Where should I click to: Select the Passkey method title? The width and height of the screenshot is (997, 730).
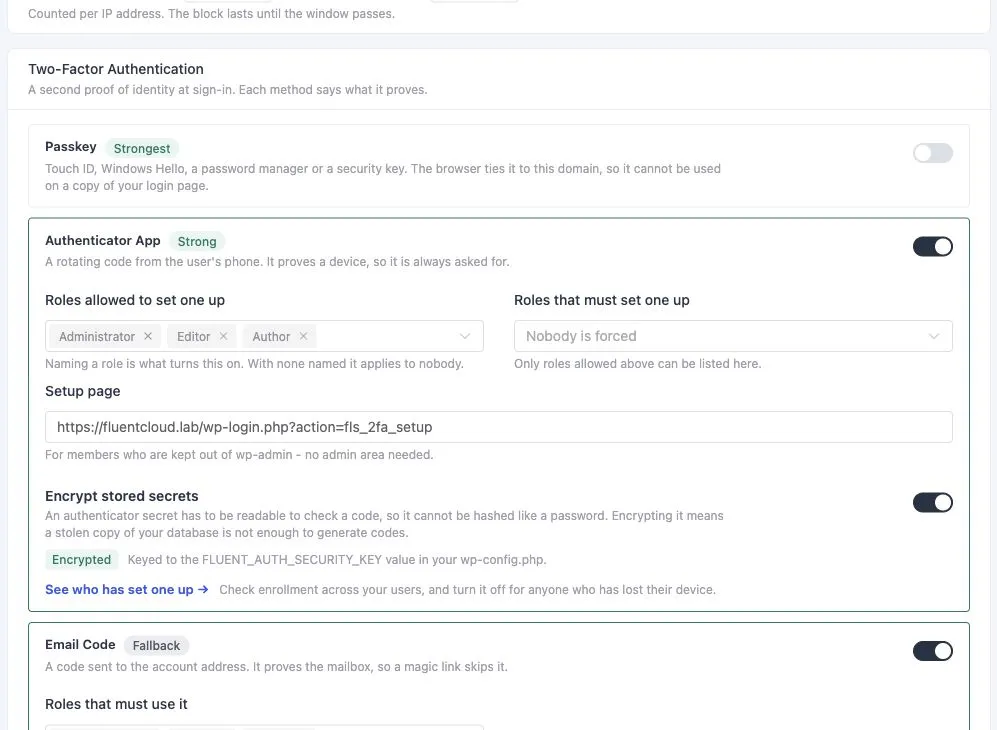click(x=71, y=147)
